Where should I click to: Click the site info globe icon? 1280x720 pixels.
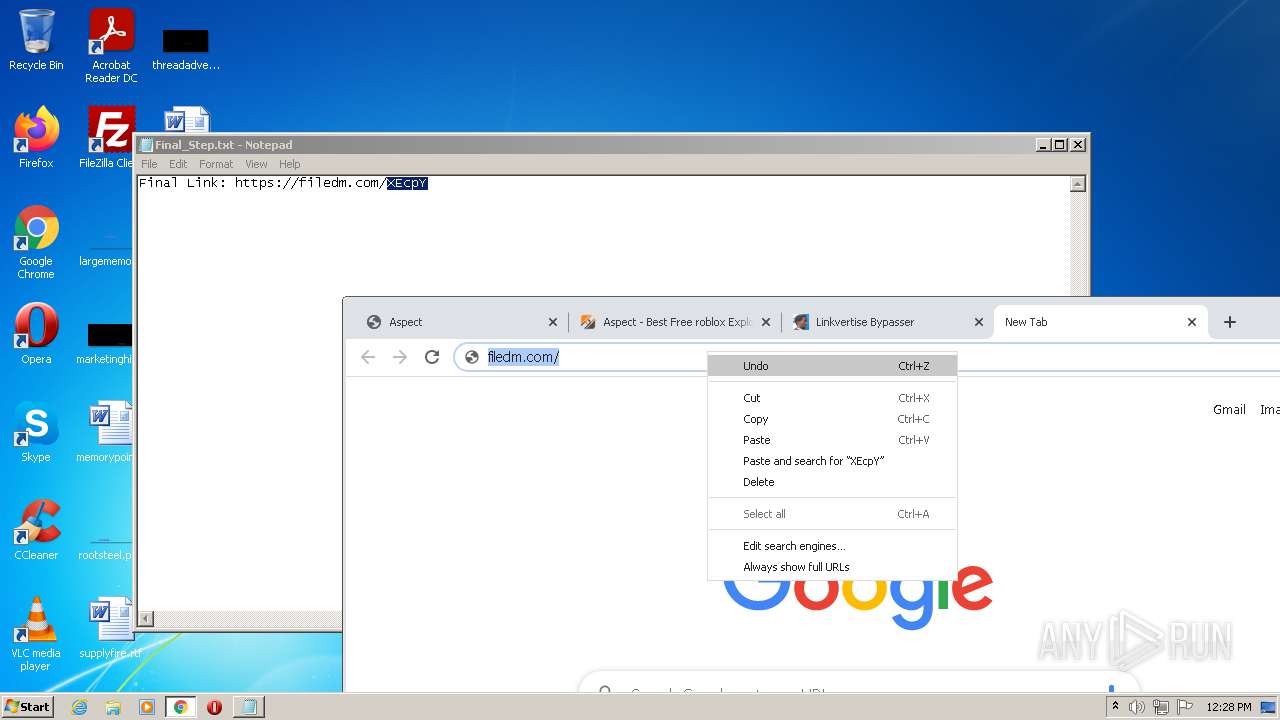pyautogui.click(x=472, y=357)
